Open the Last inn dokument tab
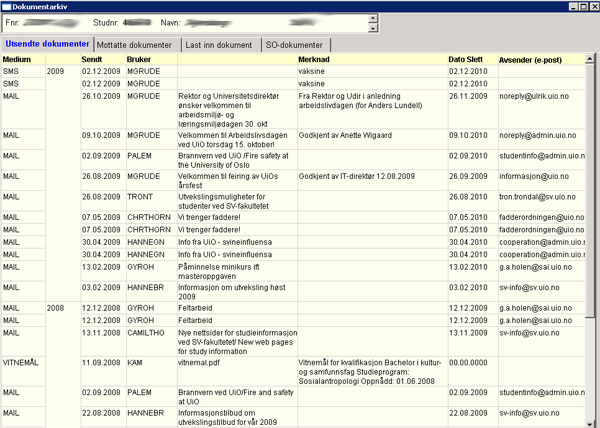 [219, 45]
